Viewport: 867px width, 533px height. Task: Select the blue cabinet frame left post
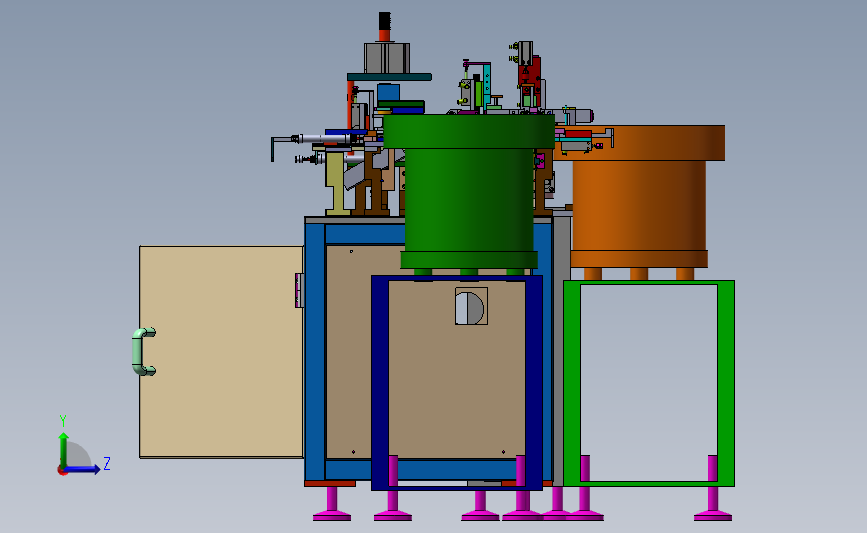click(x=315, y=352)
